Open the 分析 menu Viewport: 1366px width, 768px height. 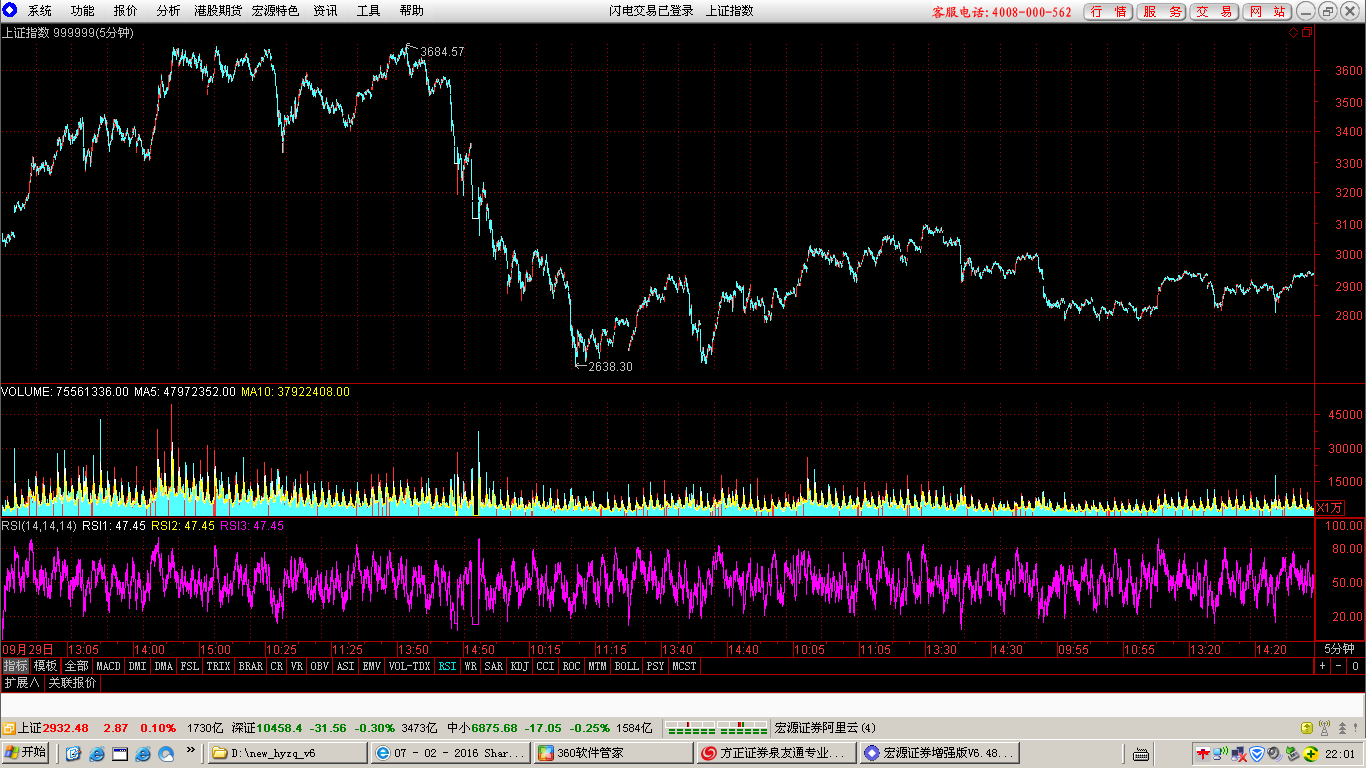[x=169, y=11]
